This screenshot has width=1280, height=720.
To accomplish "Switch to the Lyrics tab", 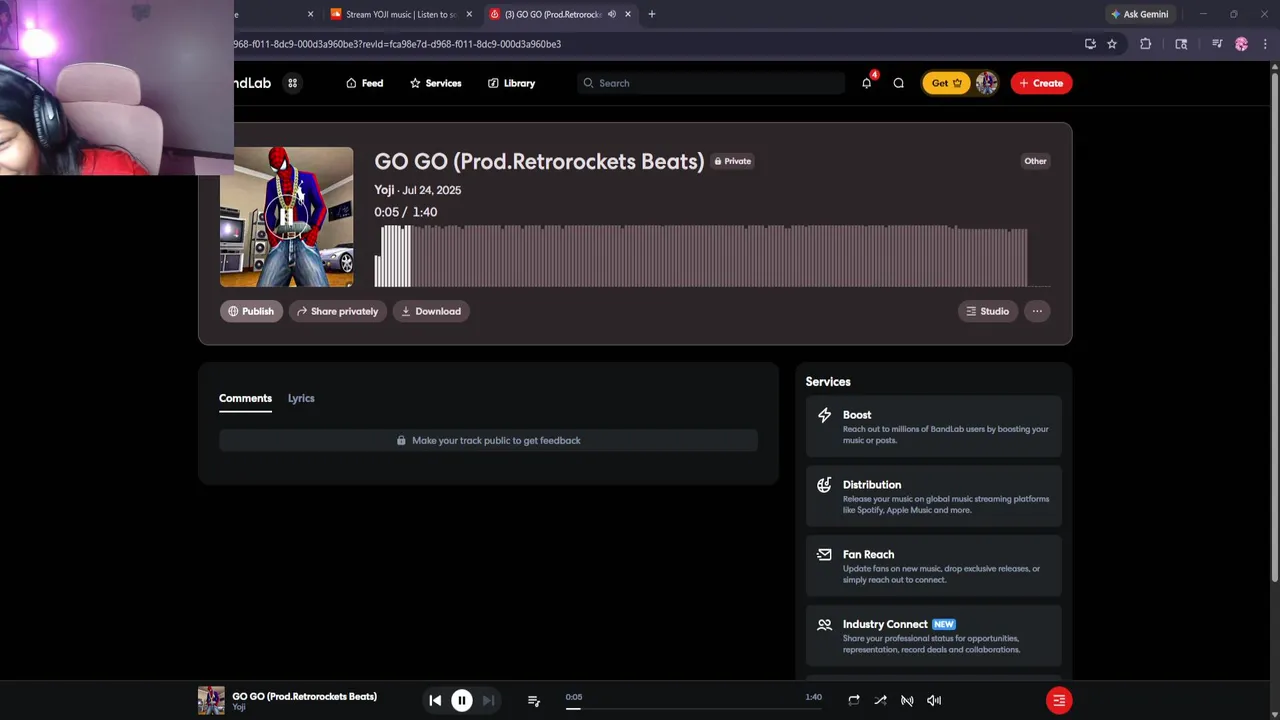I will coord(301,398).
